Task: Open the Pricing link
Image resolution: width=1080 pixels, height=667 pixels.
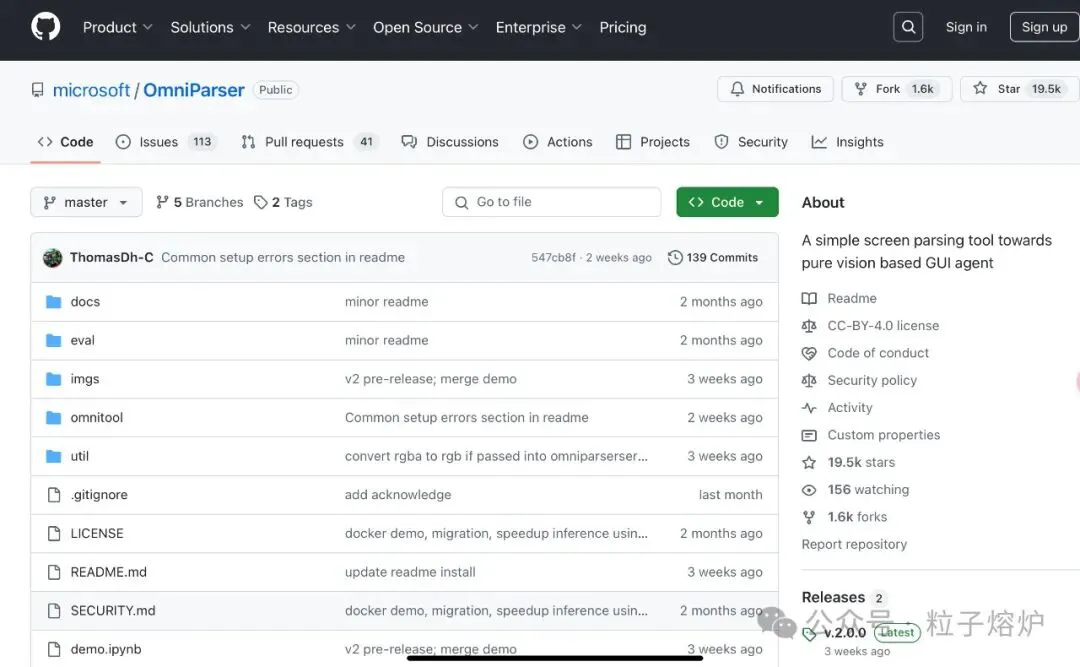Action: [x=623, y=28]
